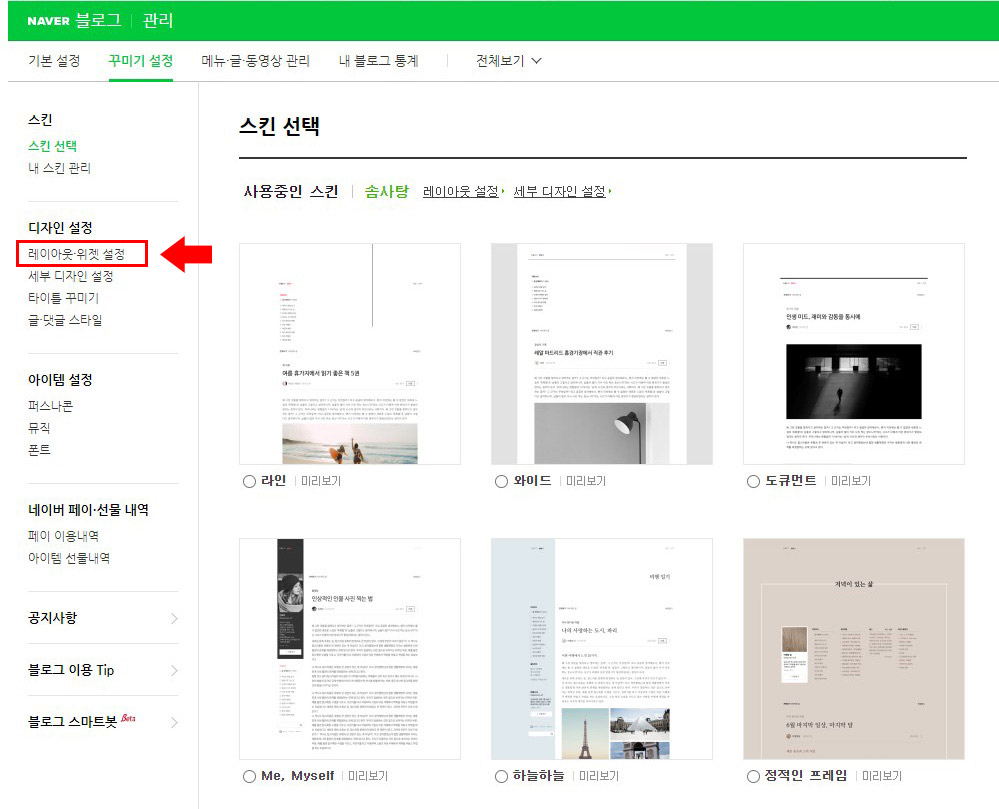This screenshot has width=999, height=809.
Task: Click the 아이템 설정 sidebar heading
Action: click(x=60, y=380)
